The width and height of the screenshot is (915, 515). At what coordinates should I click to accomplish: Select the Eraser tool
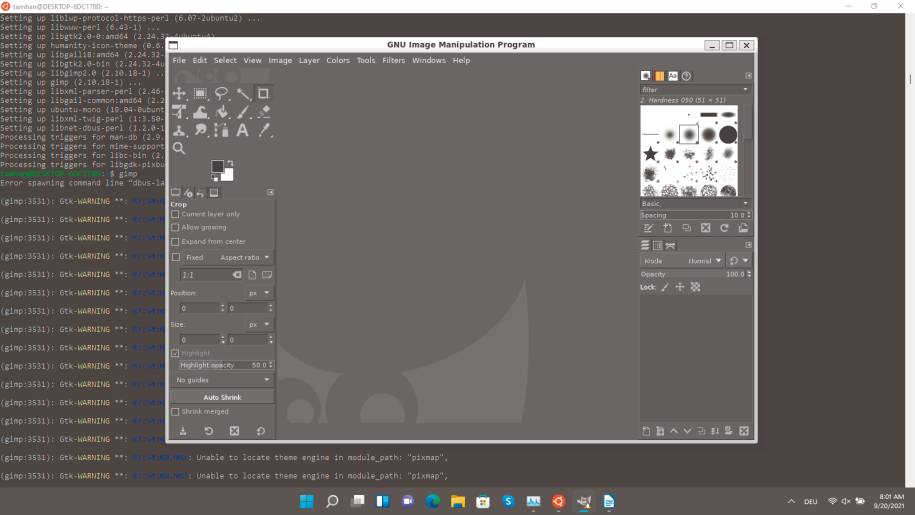pos(264,112)
